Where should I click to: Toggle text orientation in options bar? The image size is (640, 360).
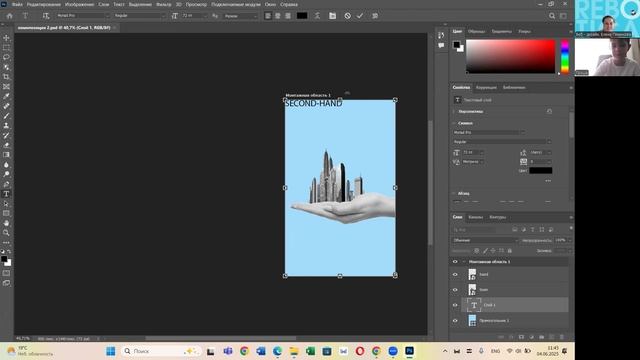46,16
